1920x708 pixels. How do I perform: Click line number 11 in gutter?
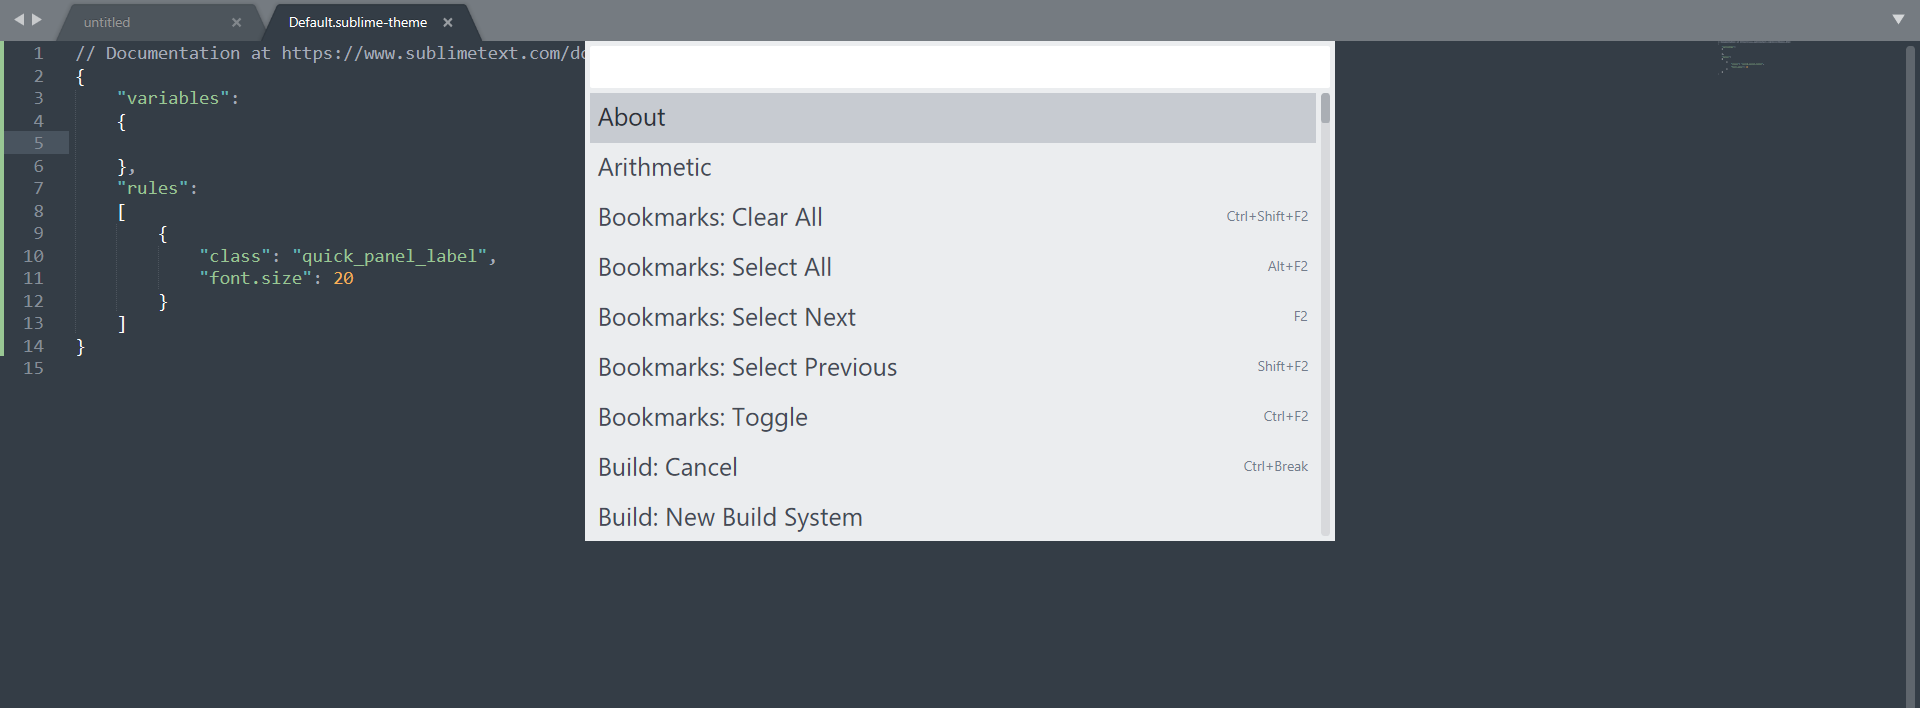tap(34, 279)
